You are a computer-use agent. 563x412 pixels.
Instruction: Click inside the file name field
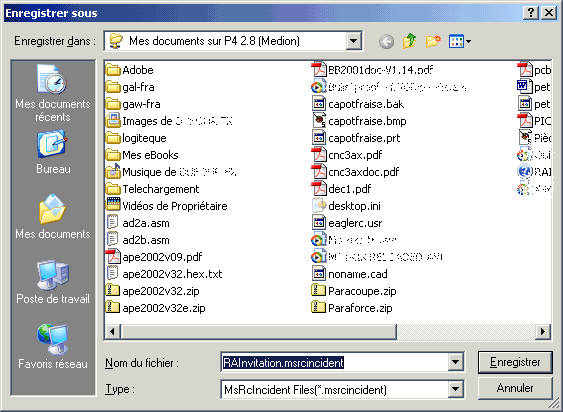335,362
